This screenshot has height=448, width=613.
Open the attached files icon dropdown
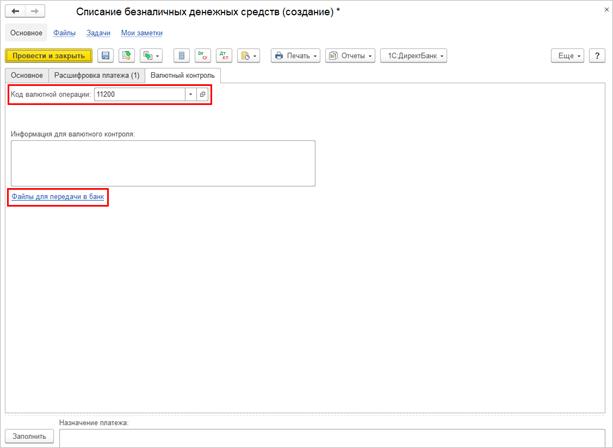[x=248, y=56]
